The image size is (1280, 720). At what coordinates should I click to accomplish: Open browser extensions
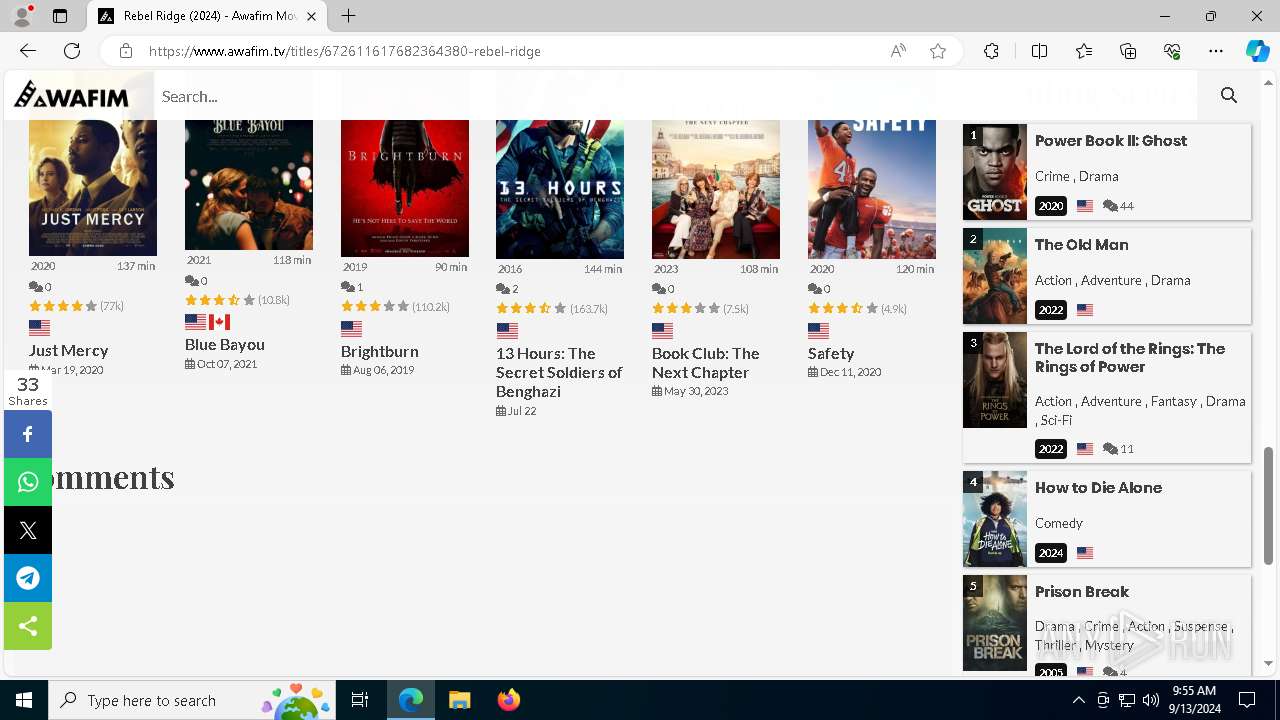pos(991,51)
